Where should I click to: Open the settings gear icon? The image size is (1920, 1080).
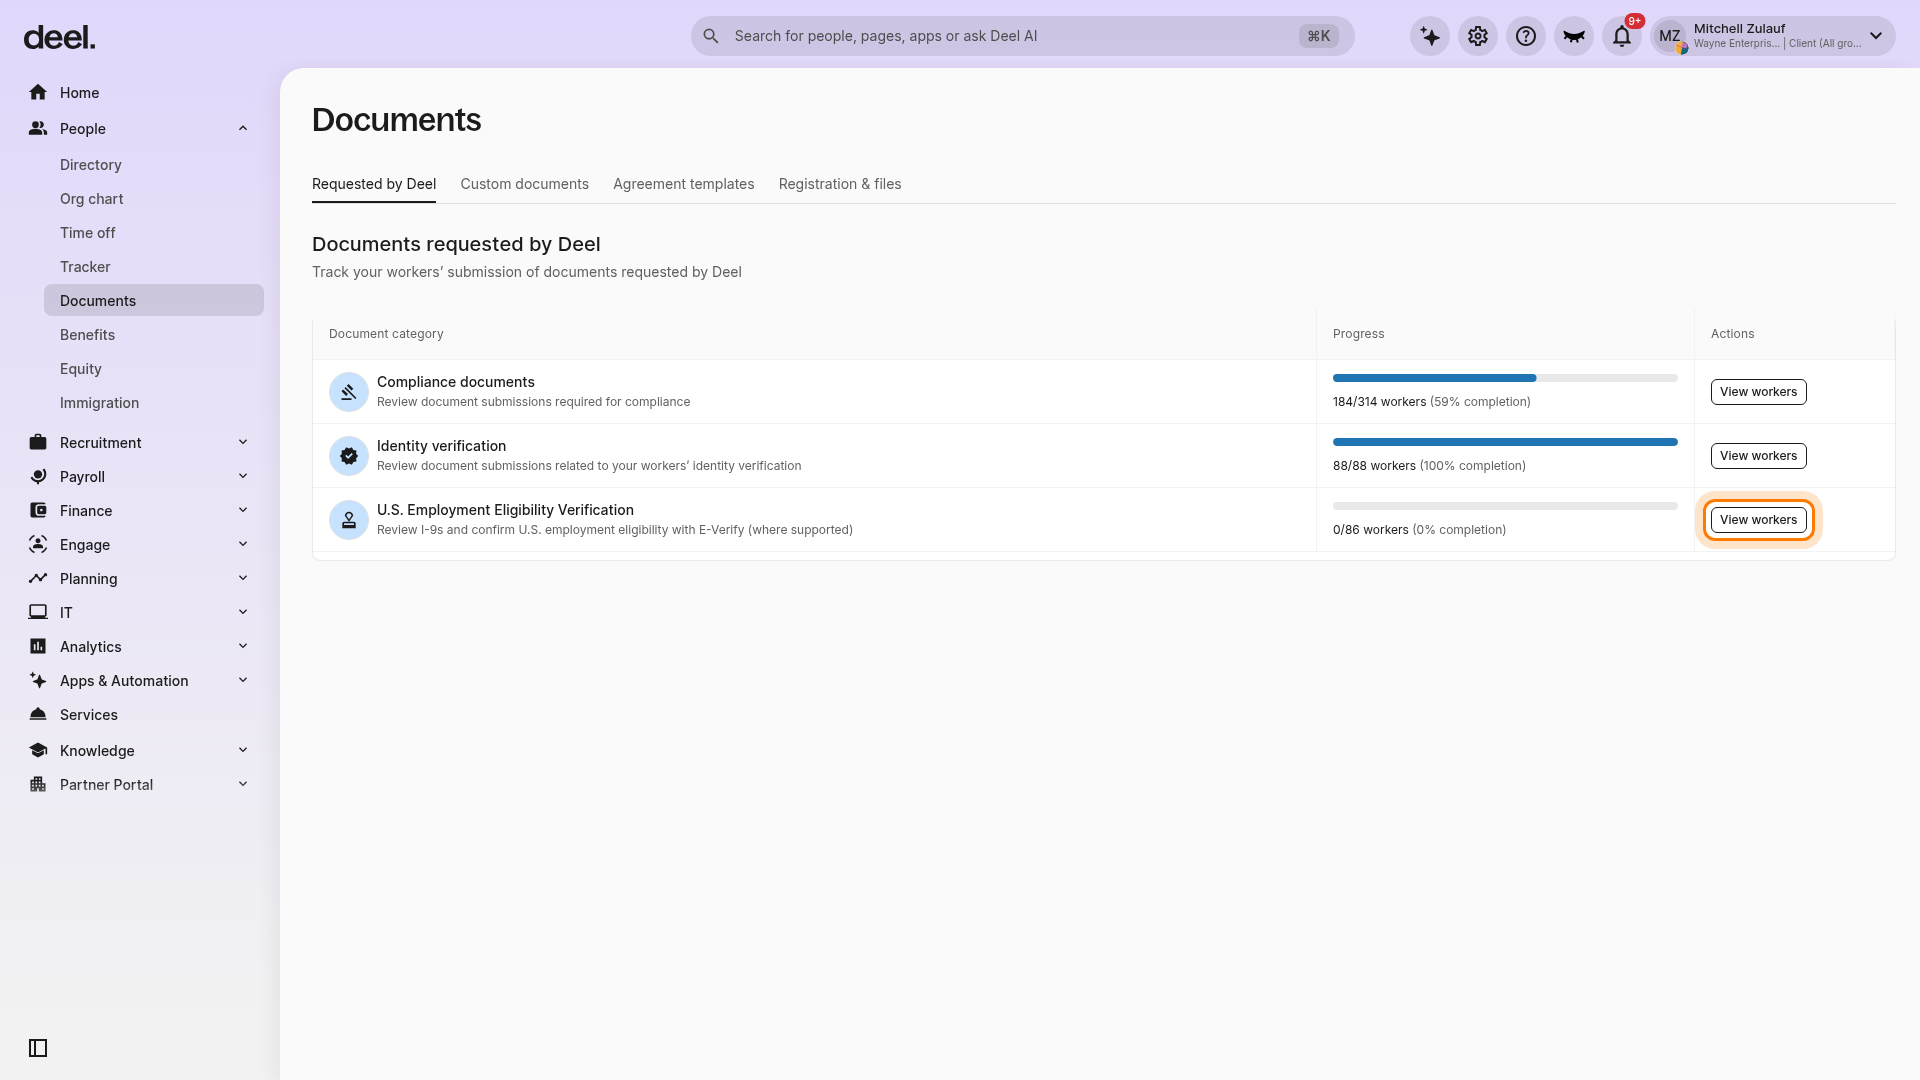(1478, 36)
